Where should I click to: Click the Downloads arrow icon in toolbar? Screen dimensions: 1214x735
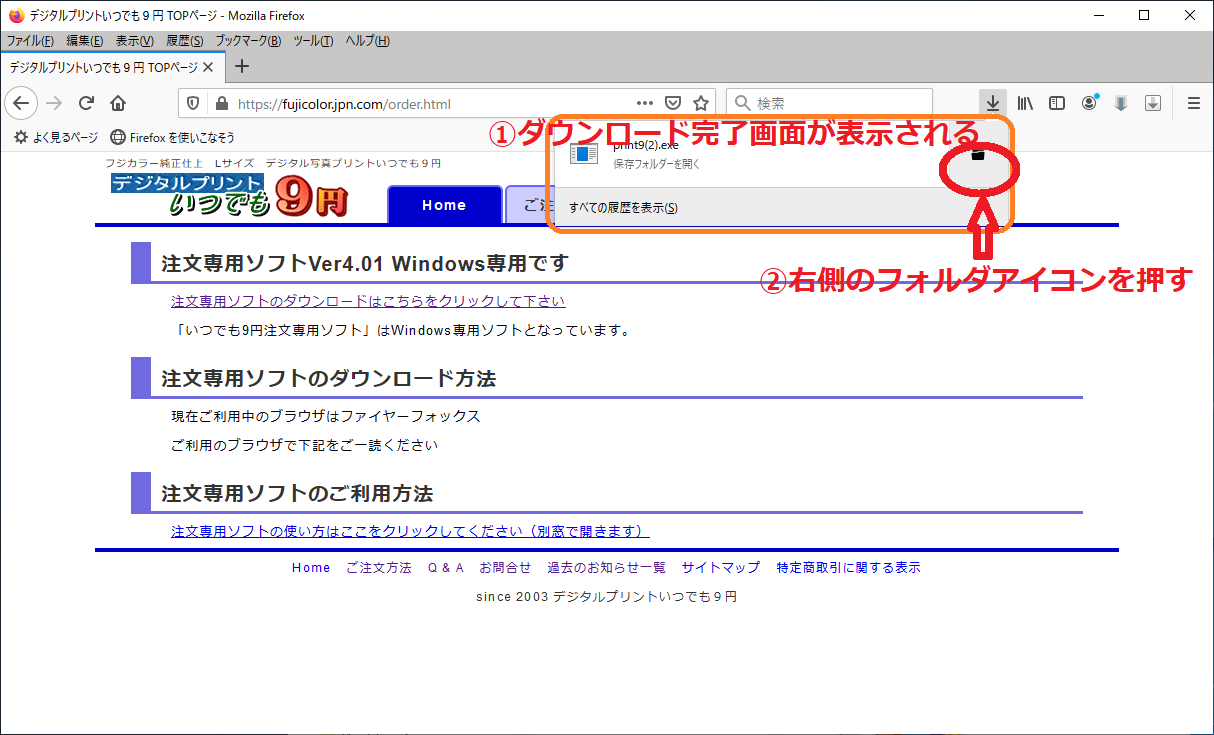tap(991, 103)
